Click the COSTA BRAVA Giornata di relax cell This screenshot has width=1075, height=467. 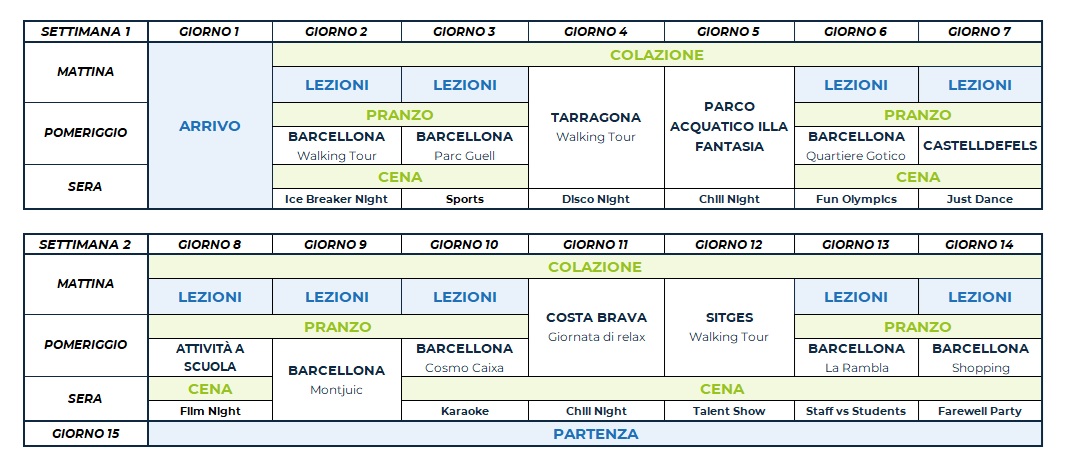coord(596,327)
